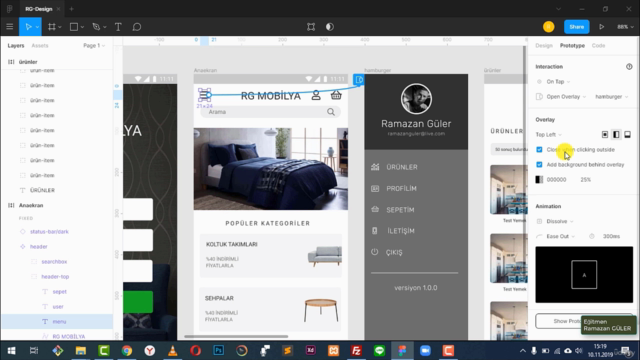Edit the 000000 hex color value

(x=556, y=180)
